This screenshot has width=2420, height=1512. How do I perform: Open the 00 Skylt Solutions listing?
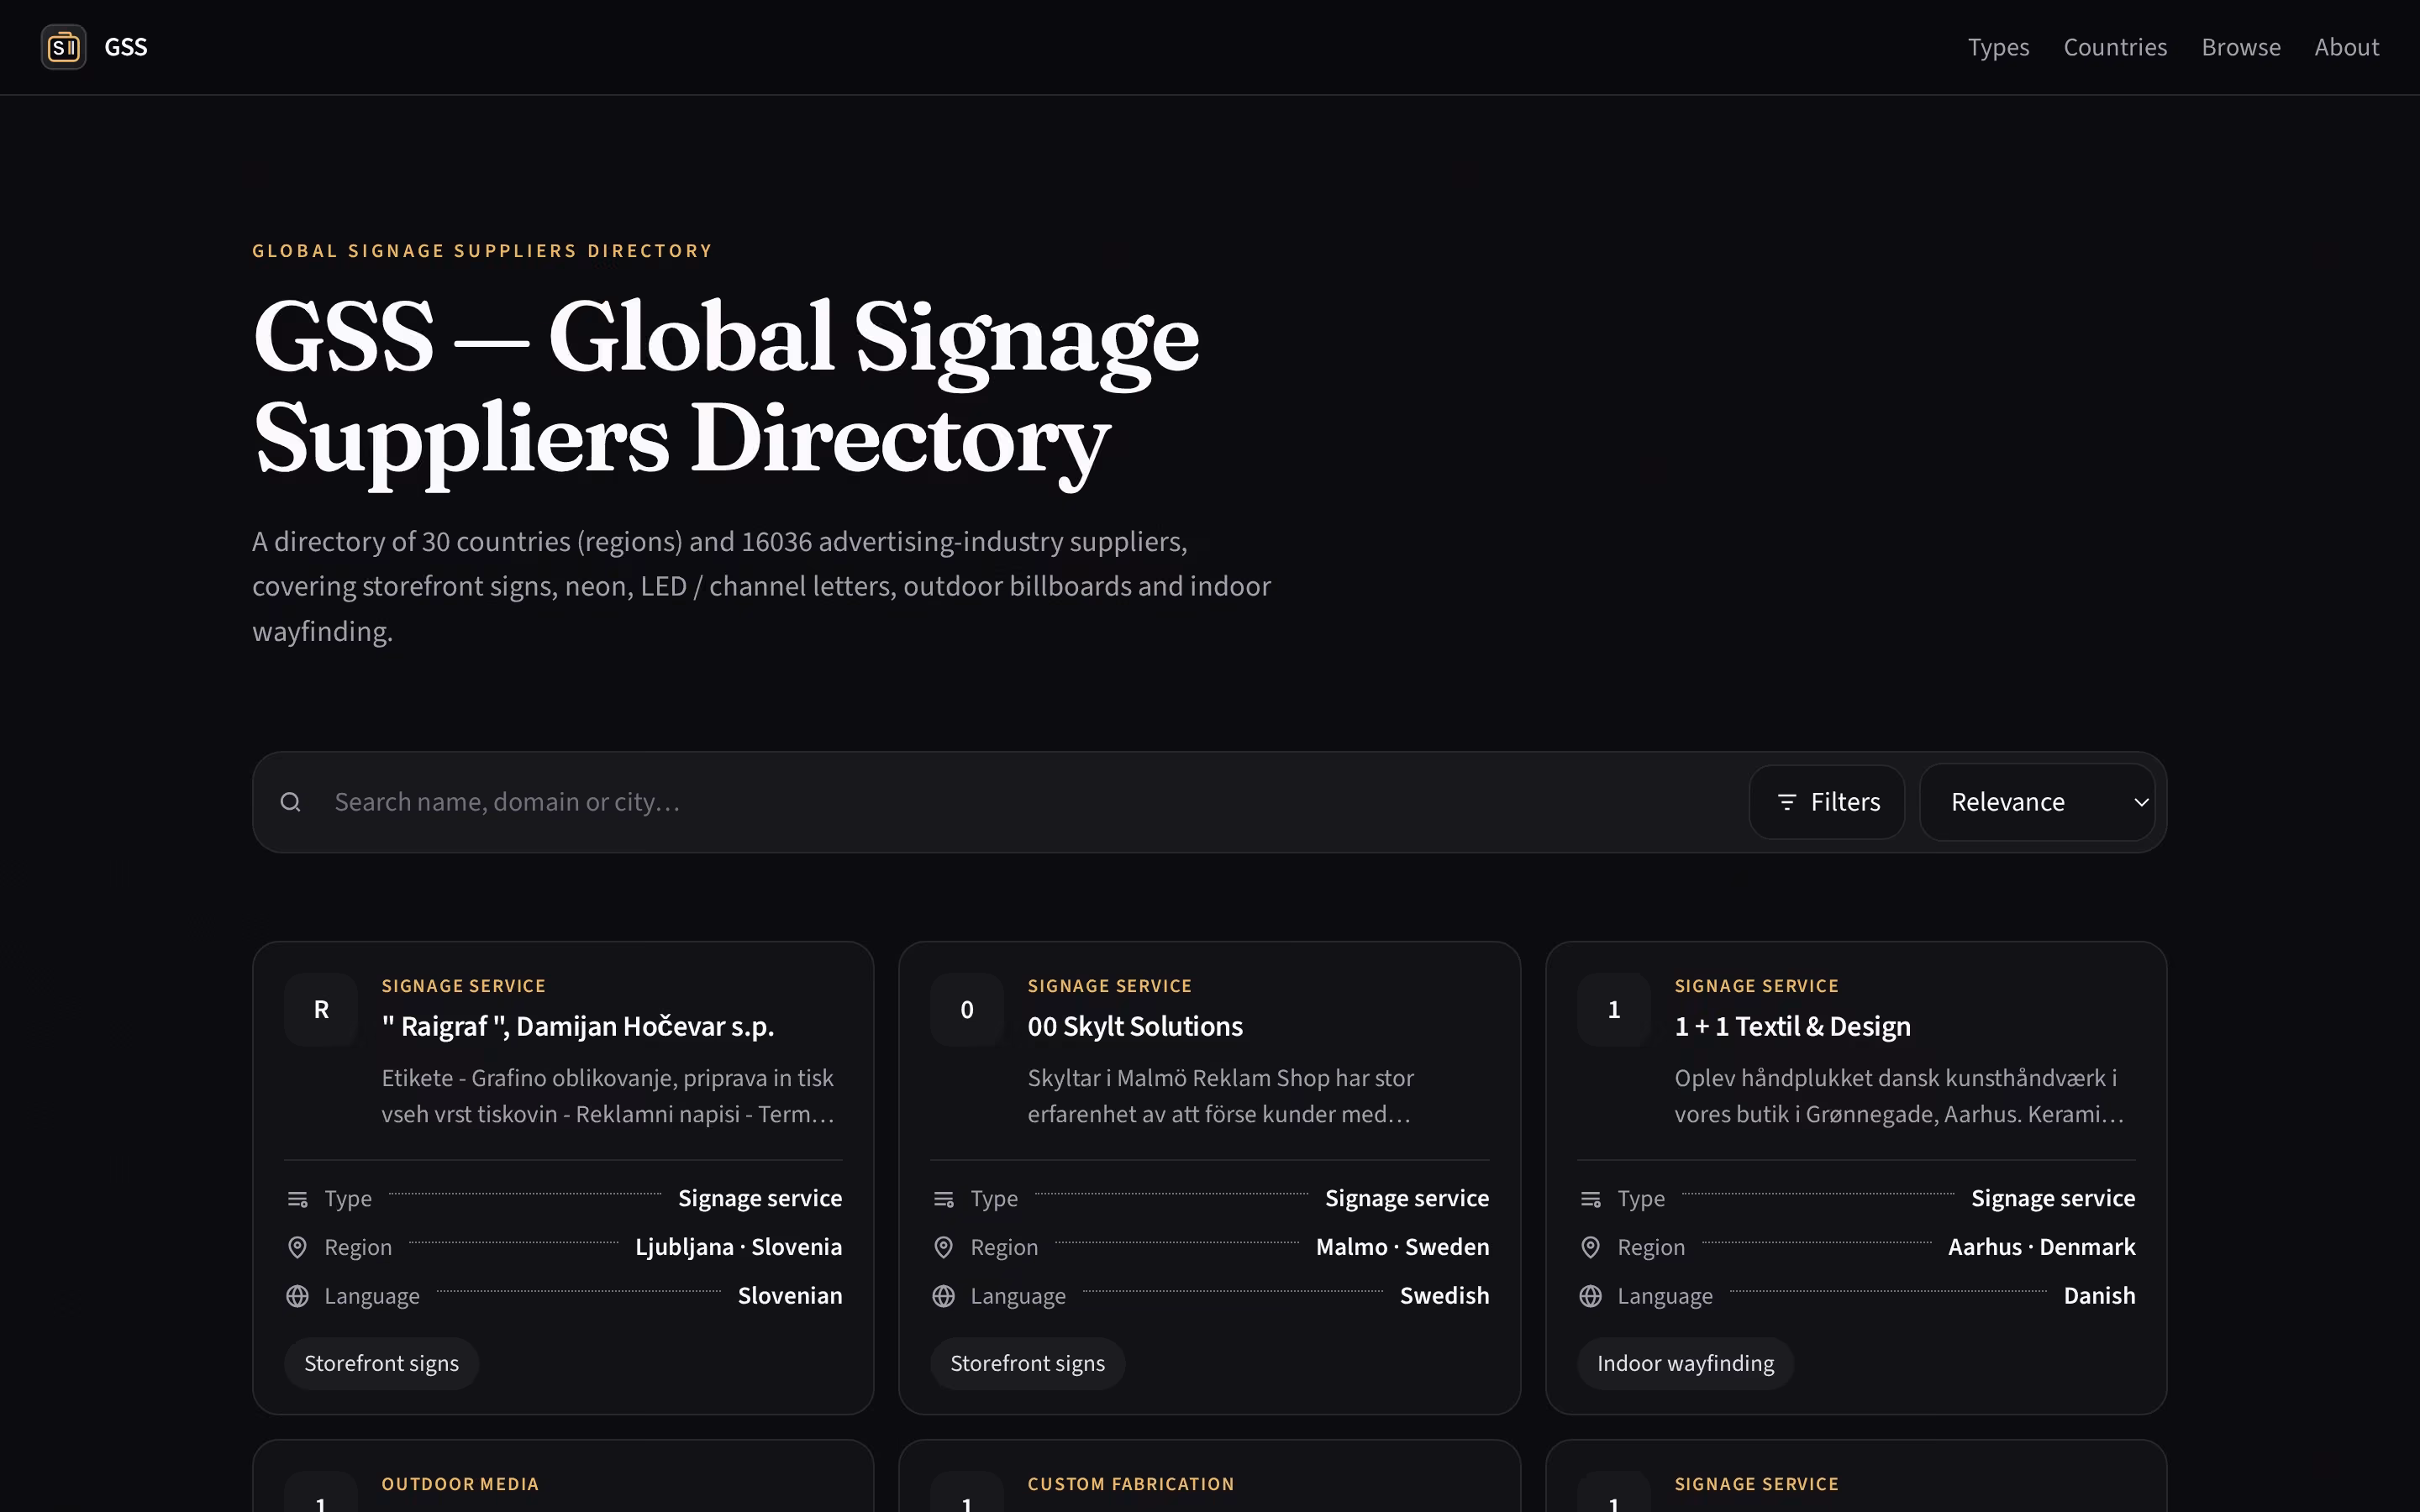point(1135,1027)
